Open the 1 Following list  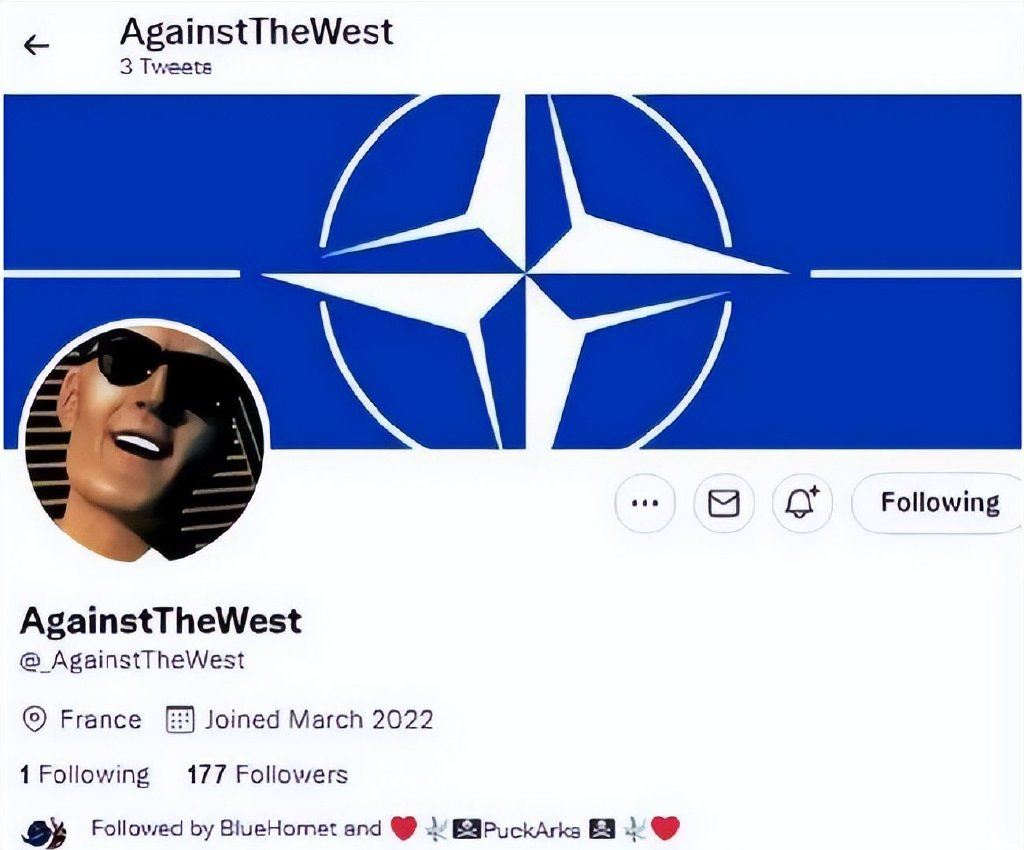85,775
